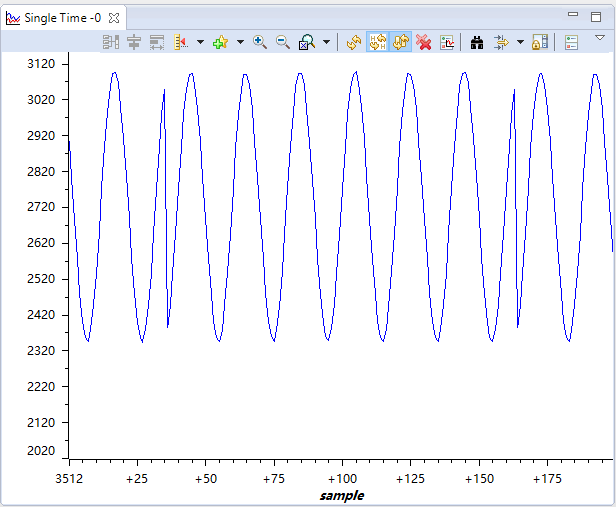The width and height of the screenshot is (616, 507).
Task: Click the reset zoom magnifier icon
Action: [307, 42]
